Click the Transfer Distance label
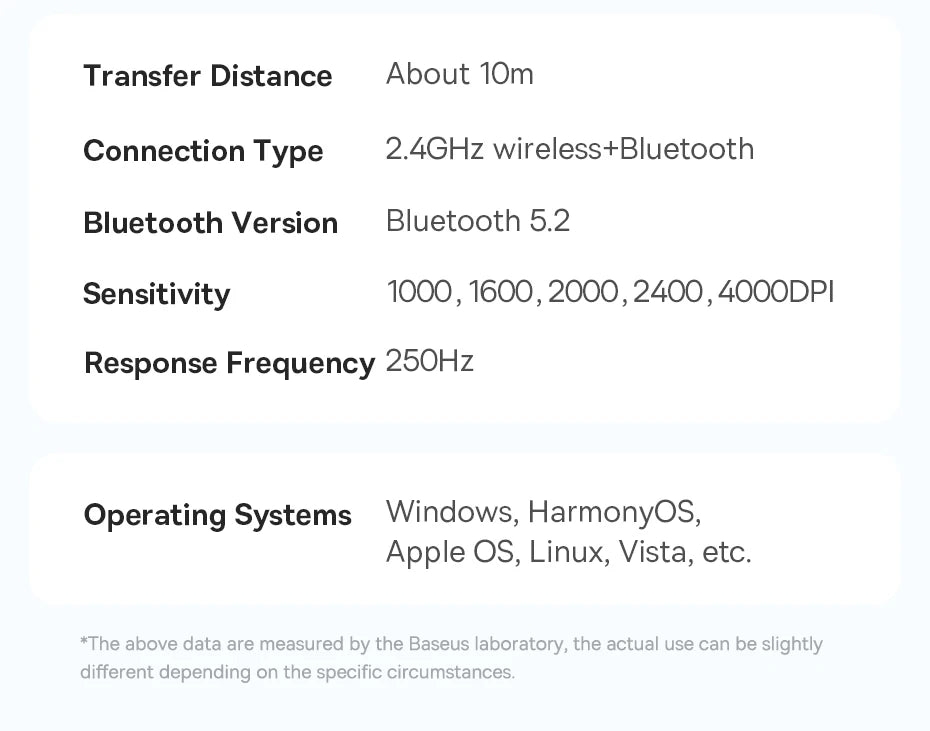 [x=208, y=76]
